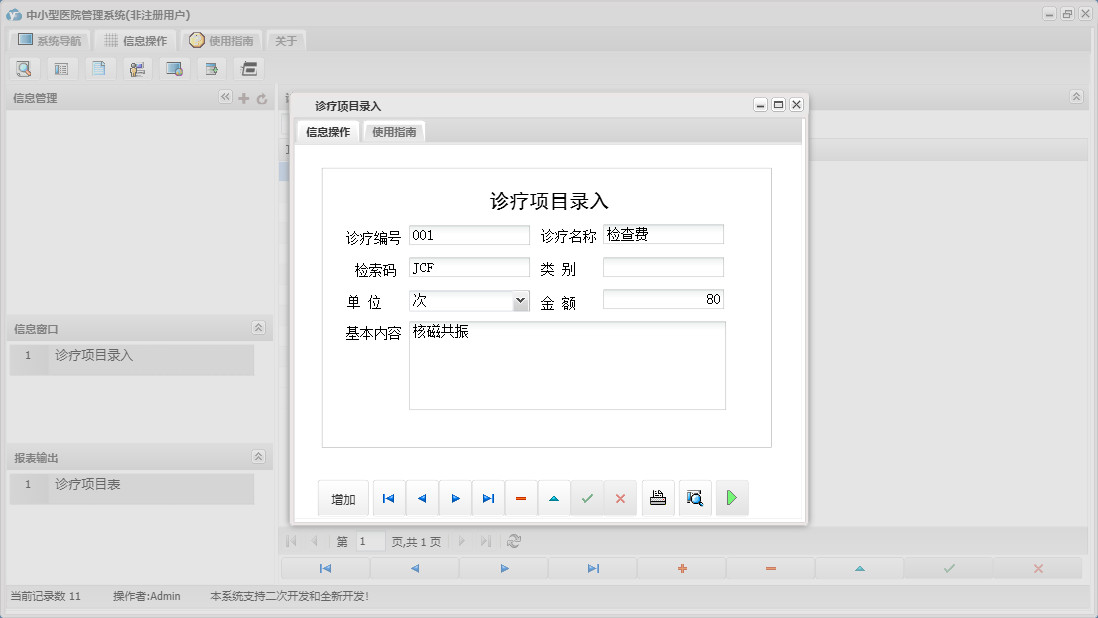
Task: Open the 系统导航 menu
Action: (47, 41)
